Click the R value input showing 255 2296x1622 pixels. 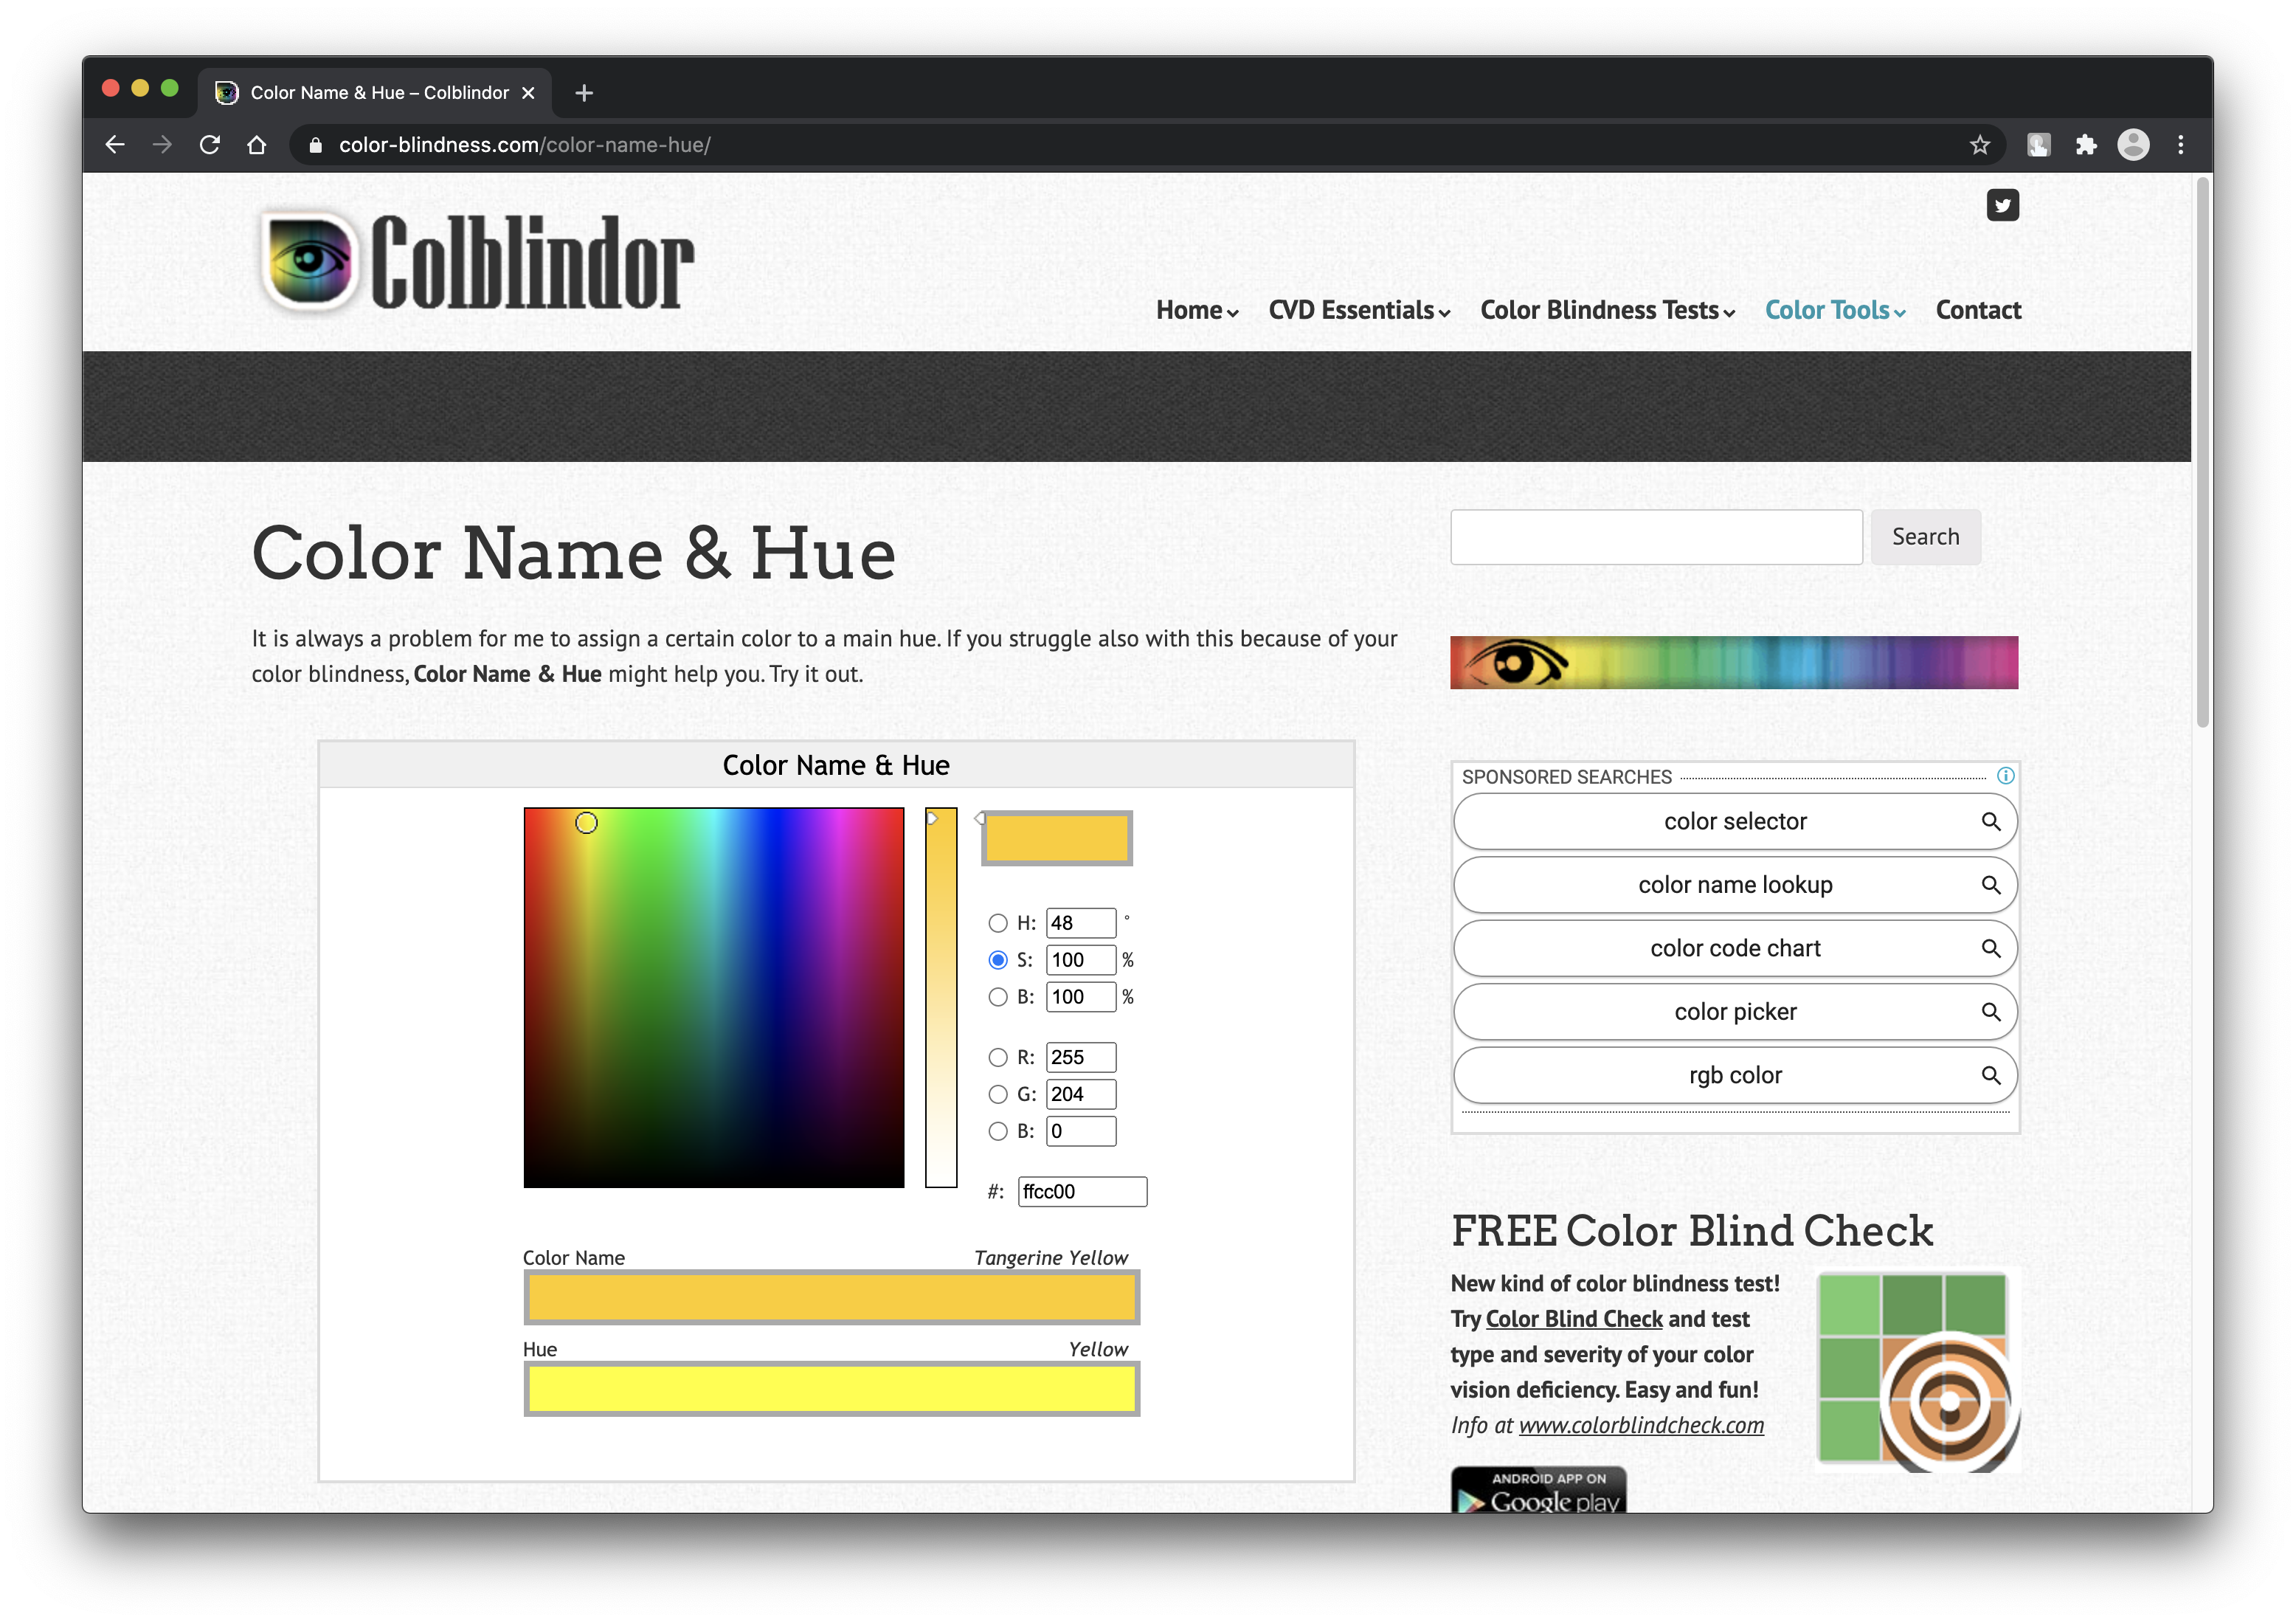point(1081,1057)
